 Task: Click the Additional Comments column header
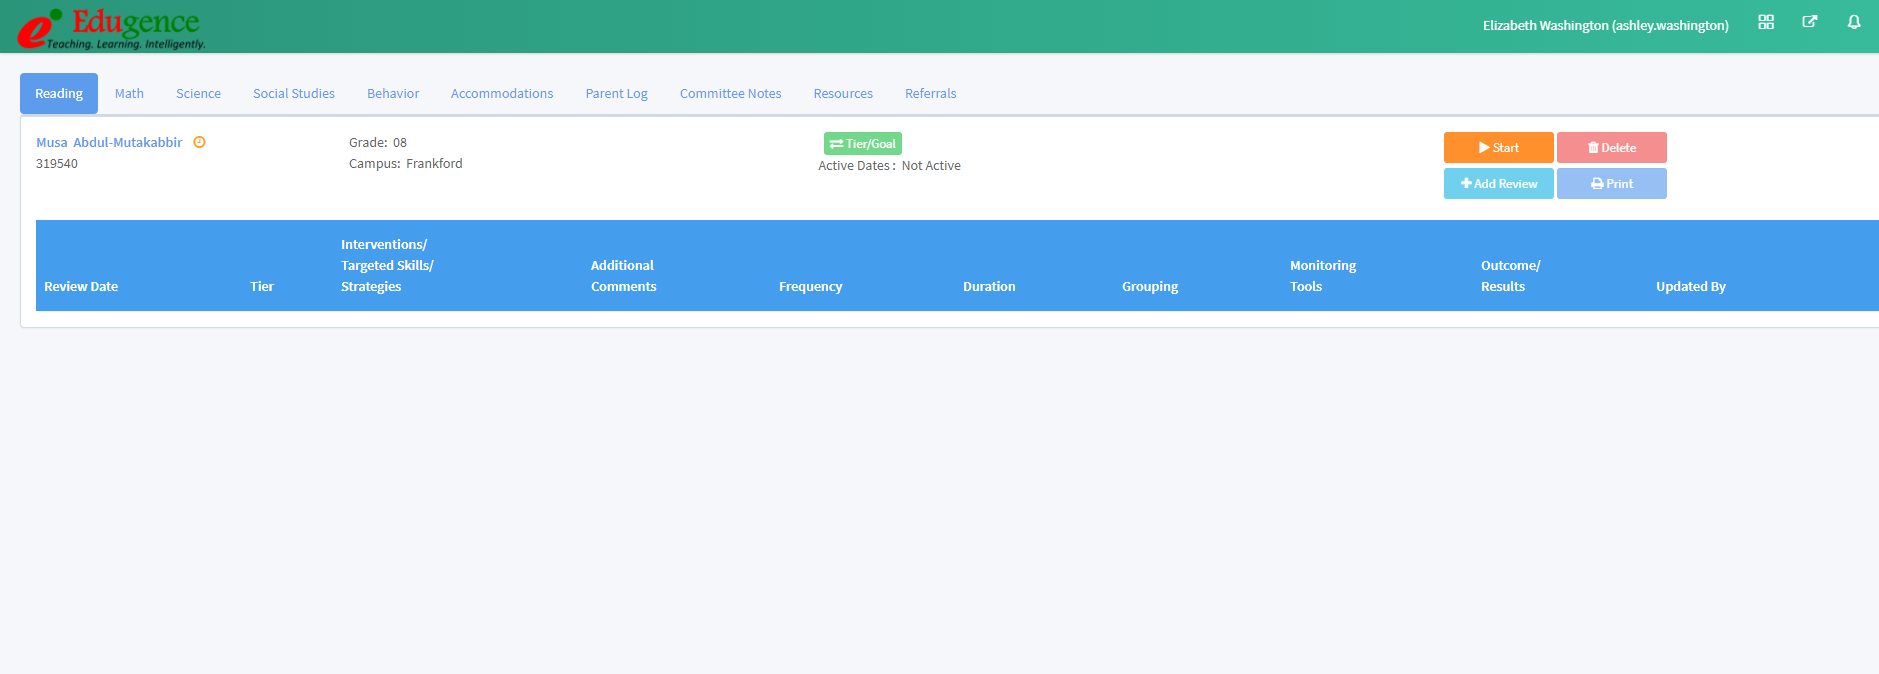pos(624,276)
